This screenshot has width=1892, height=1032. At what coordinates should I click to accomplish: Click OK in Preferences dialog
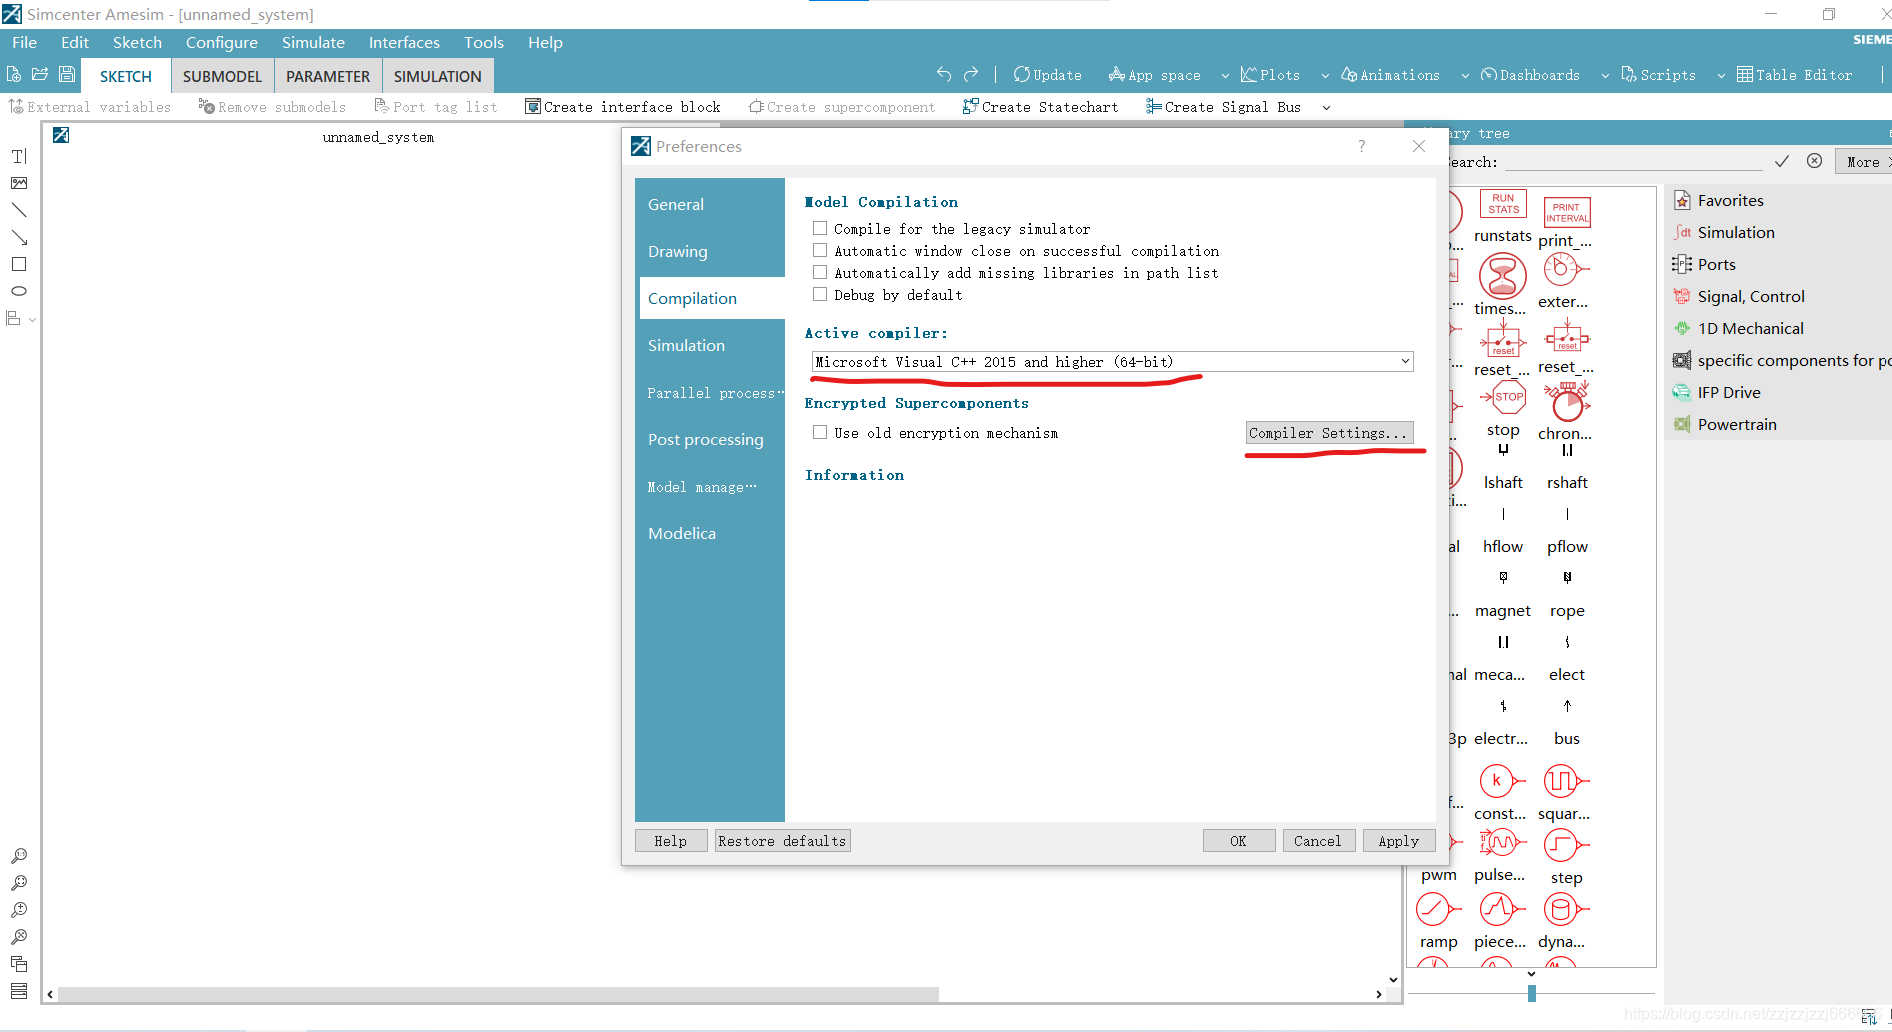[x=1238, y=841]
